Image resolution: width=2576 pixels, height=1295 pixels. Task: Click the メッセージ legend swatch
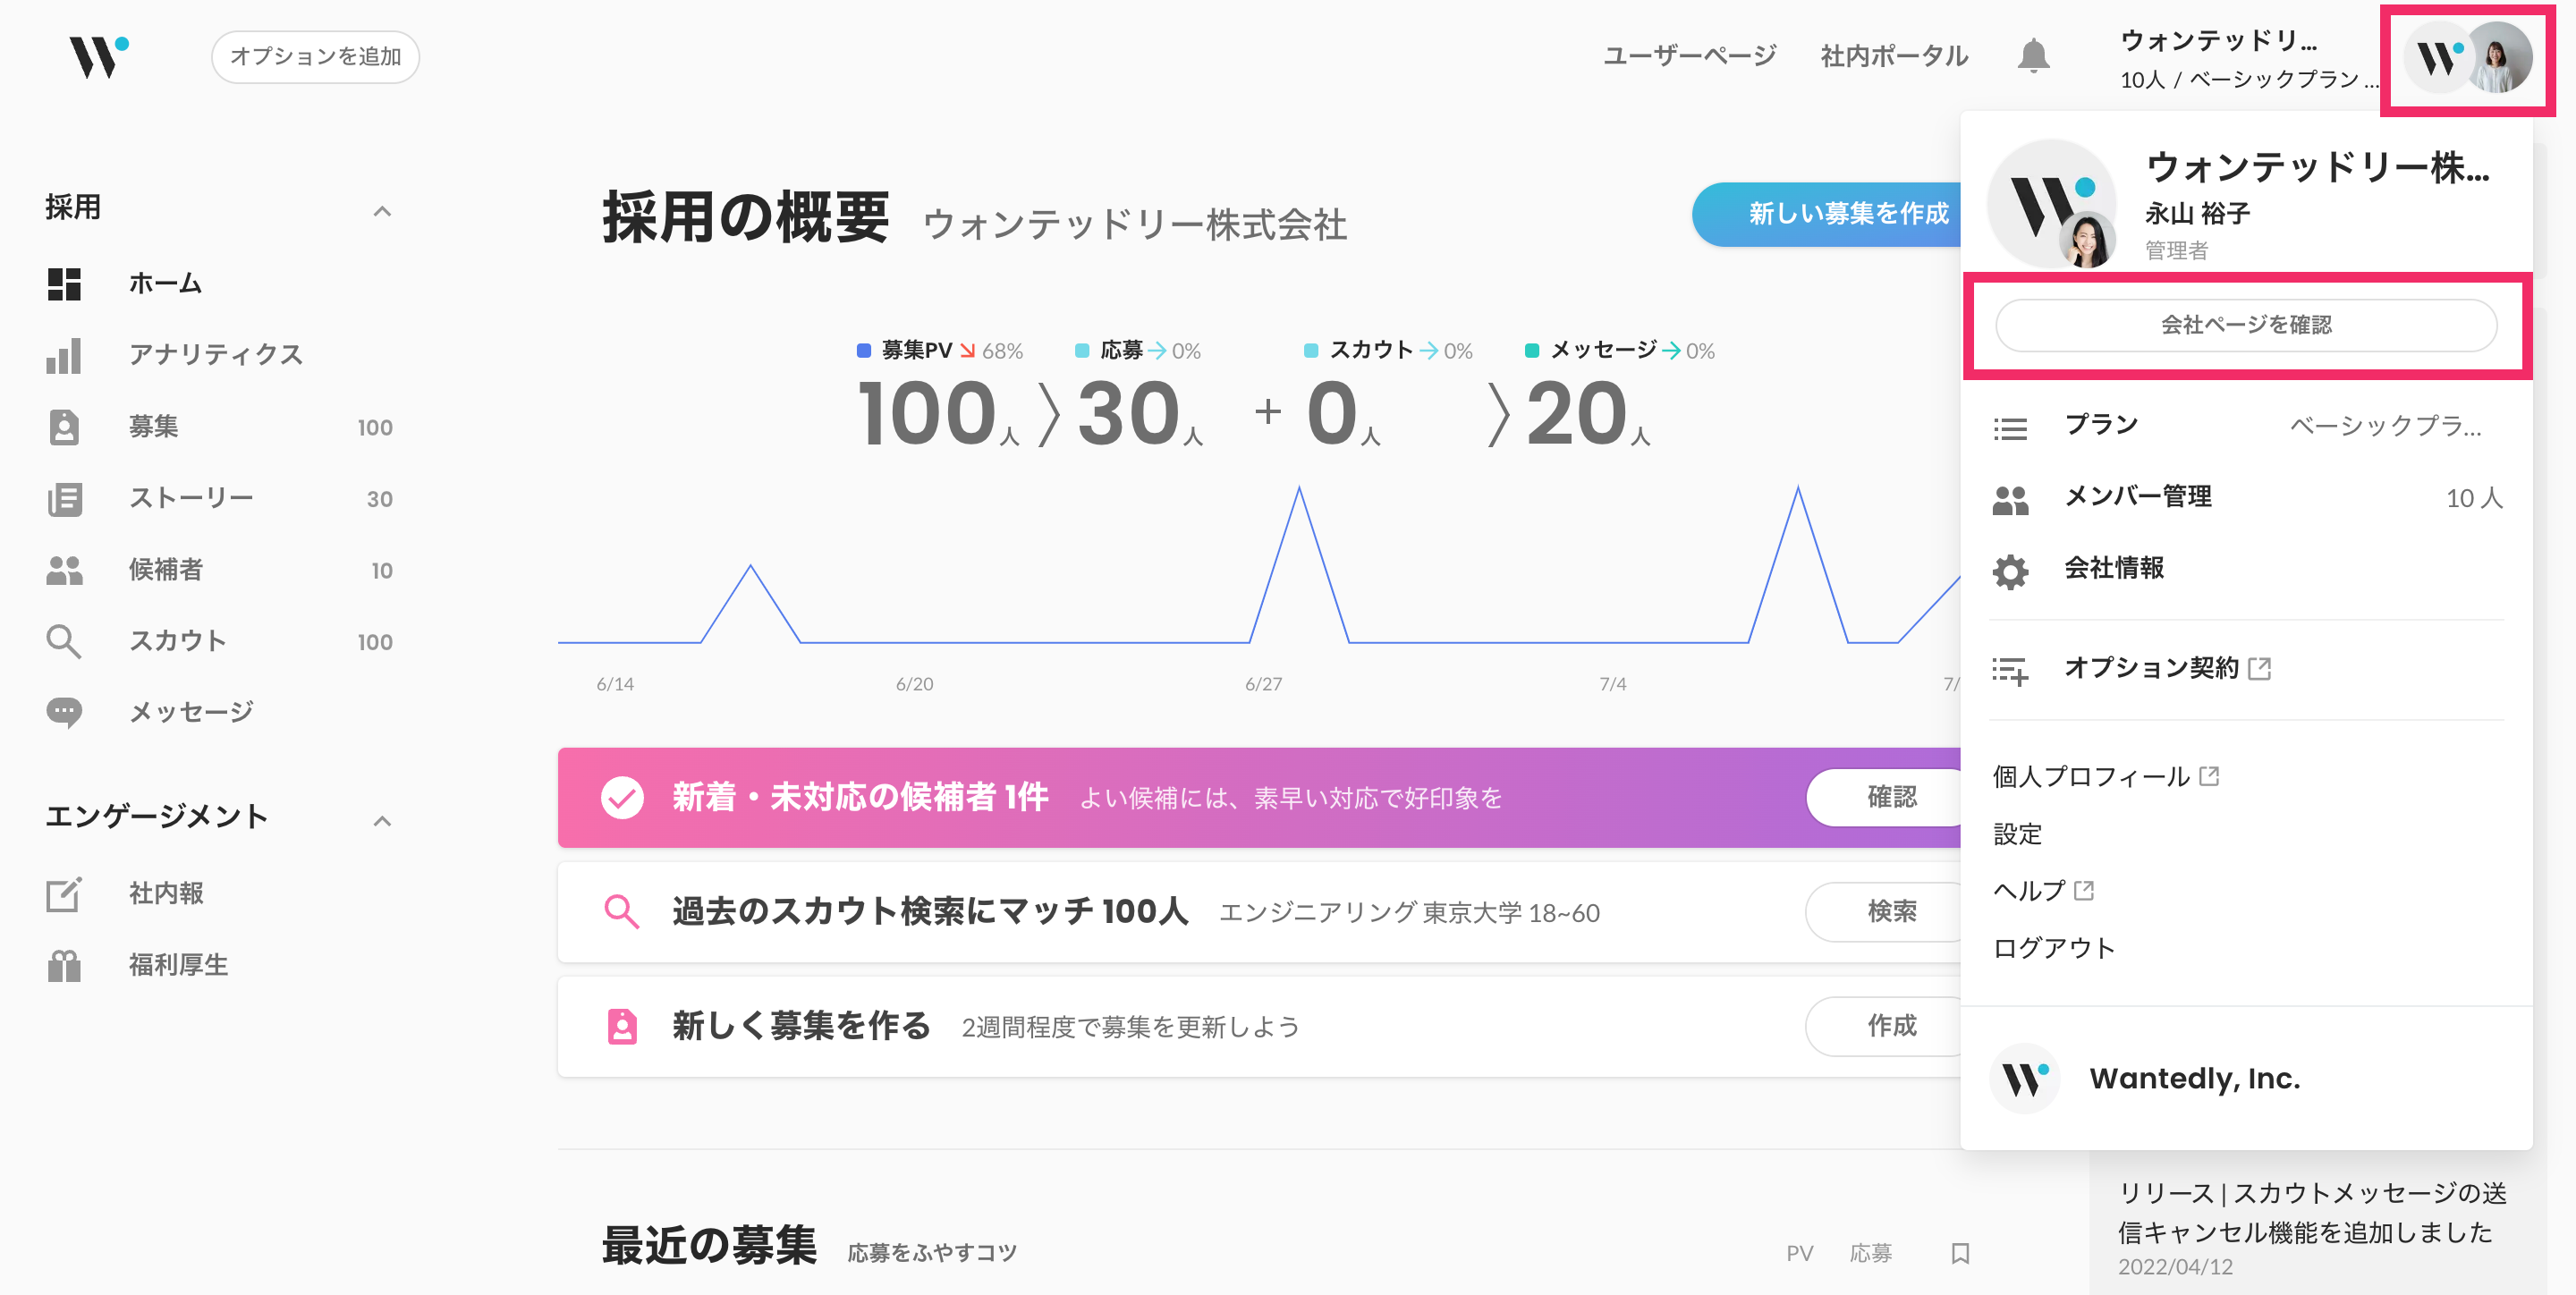click(1531, 350)
